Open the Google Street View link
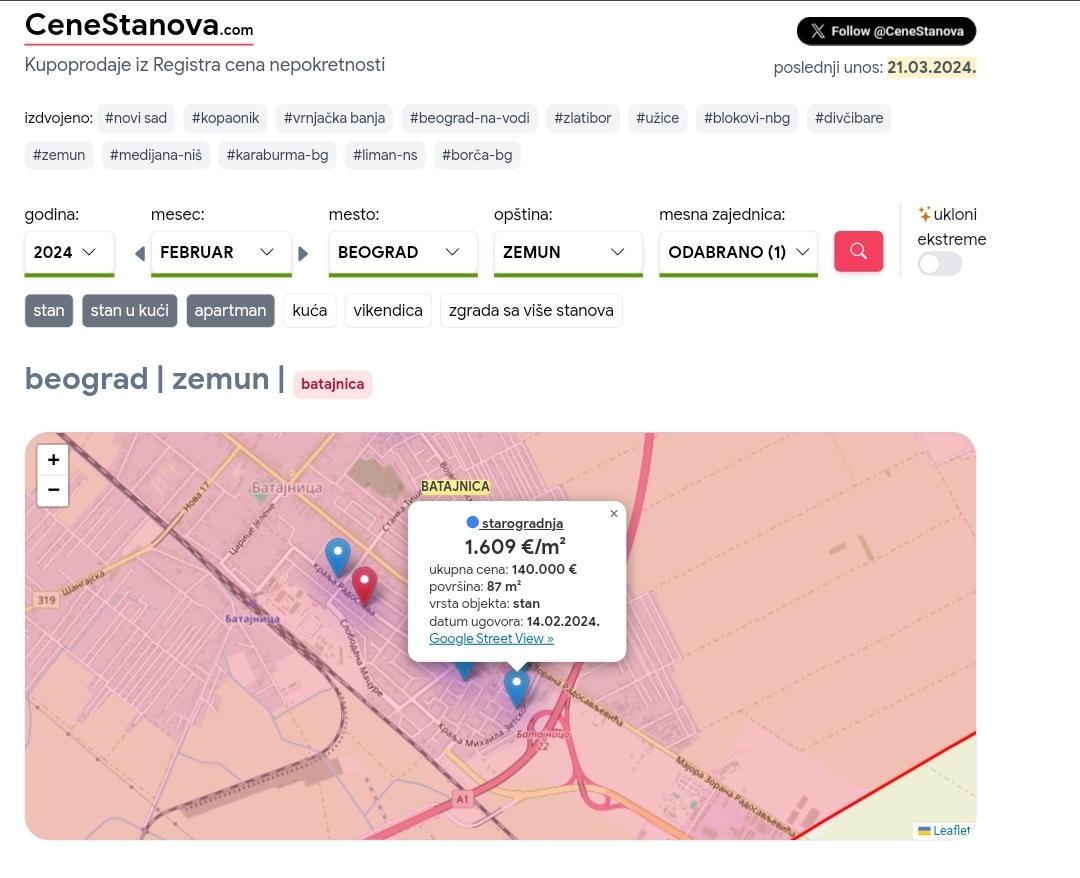Viewport: 1080px width, 878px height. point(491,639)
